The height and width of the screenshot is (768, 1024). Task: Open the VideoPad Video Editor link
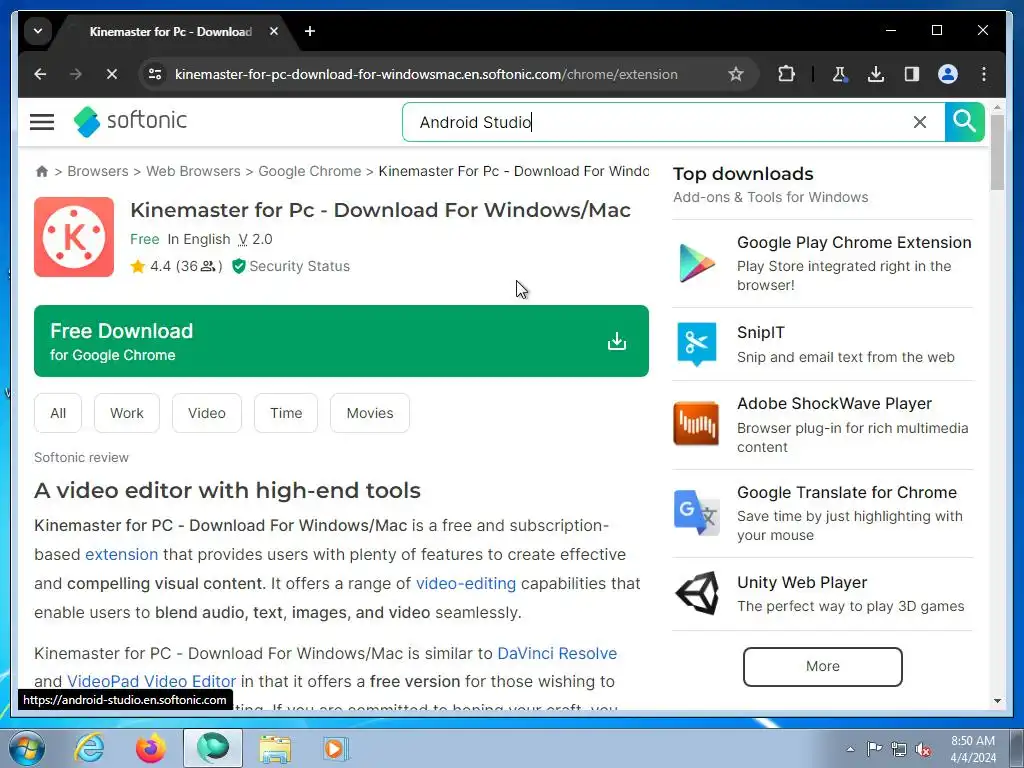pos(151,681)
